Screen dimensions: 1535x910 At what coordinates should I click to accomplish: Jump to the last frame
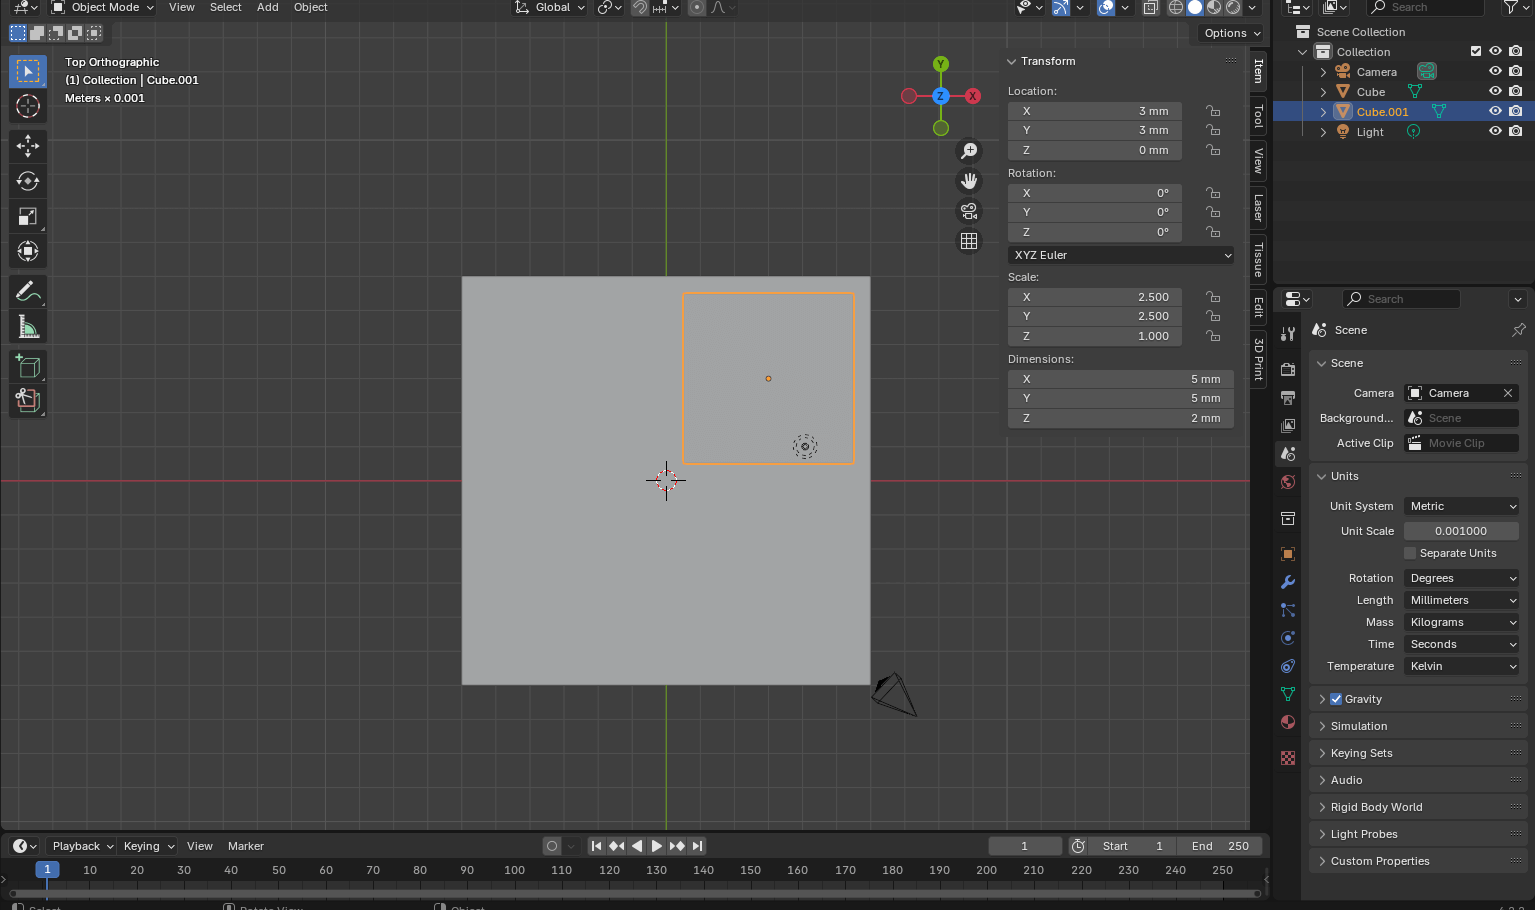698,846
